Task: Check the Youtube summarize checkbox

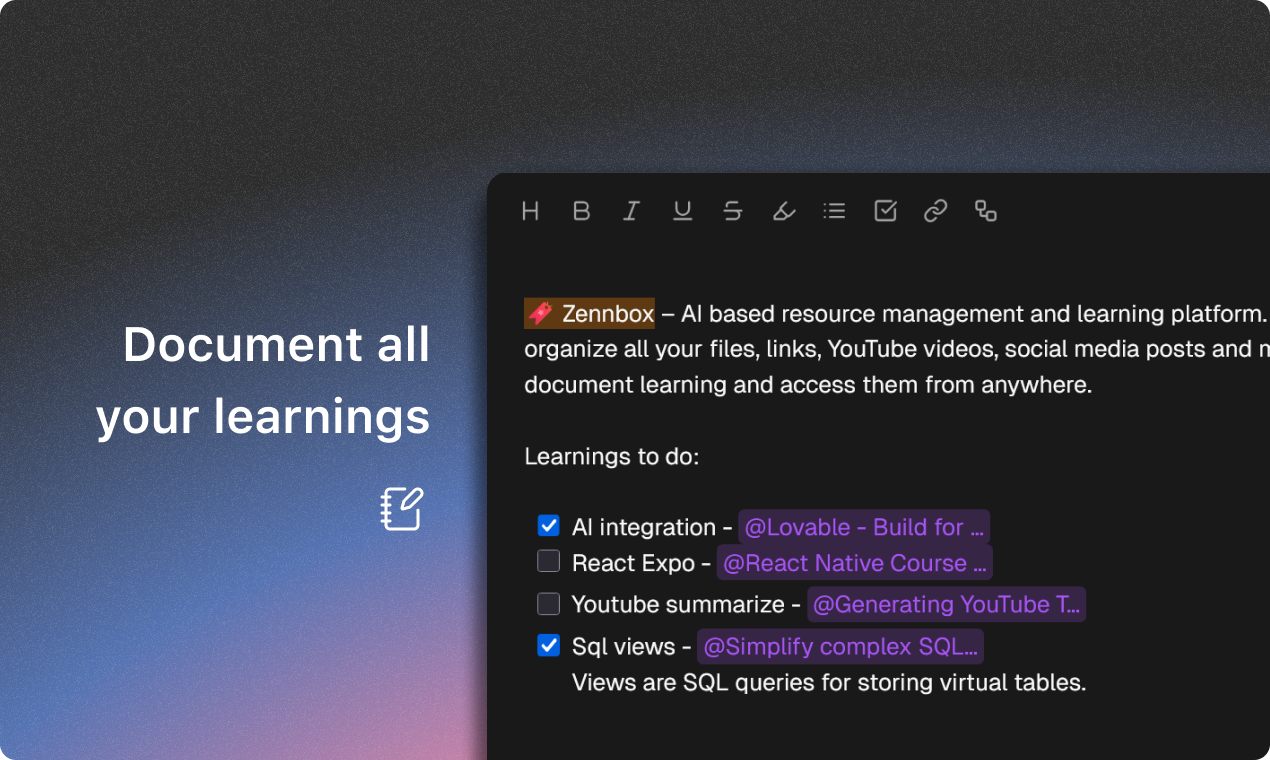Action: (x=548, y=604)
